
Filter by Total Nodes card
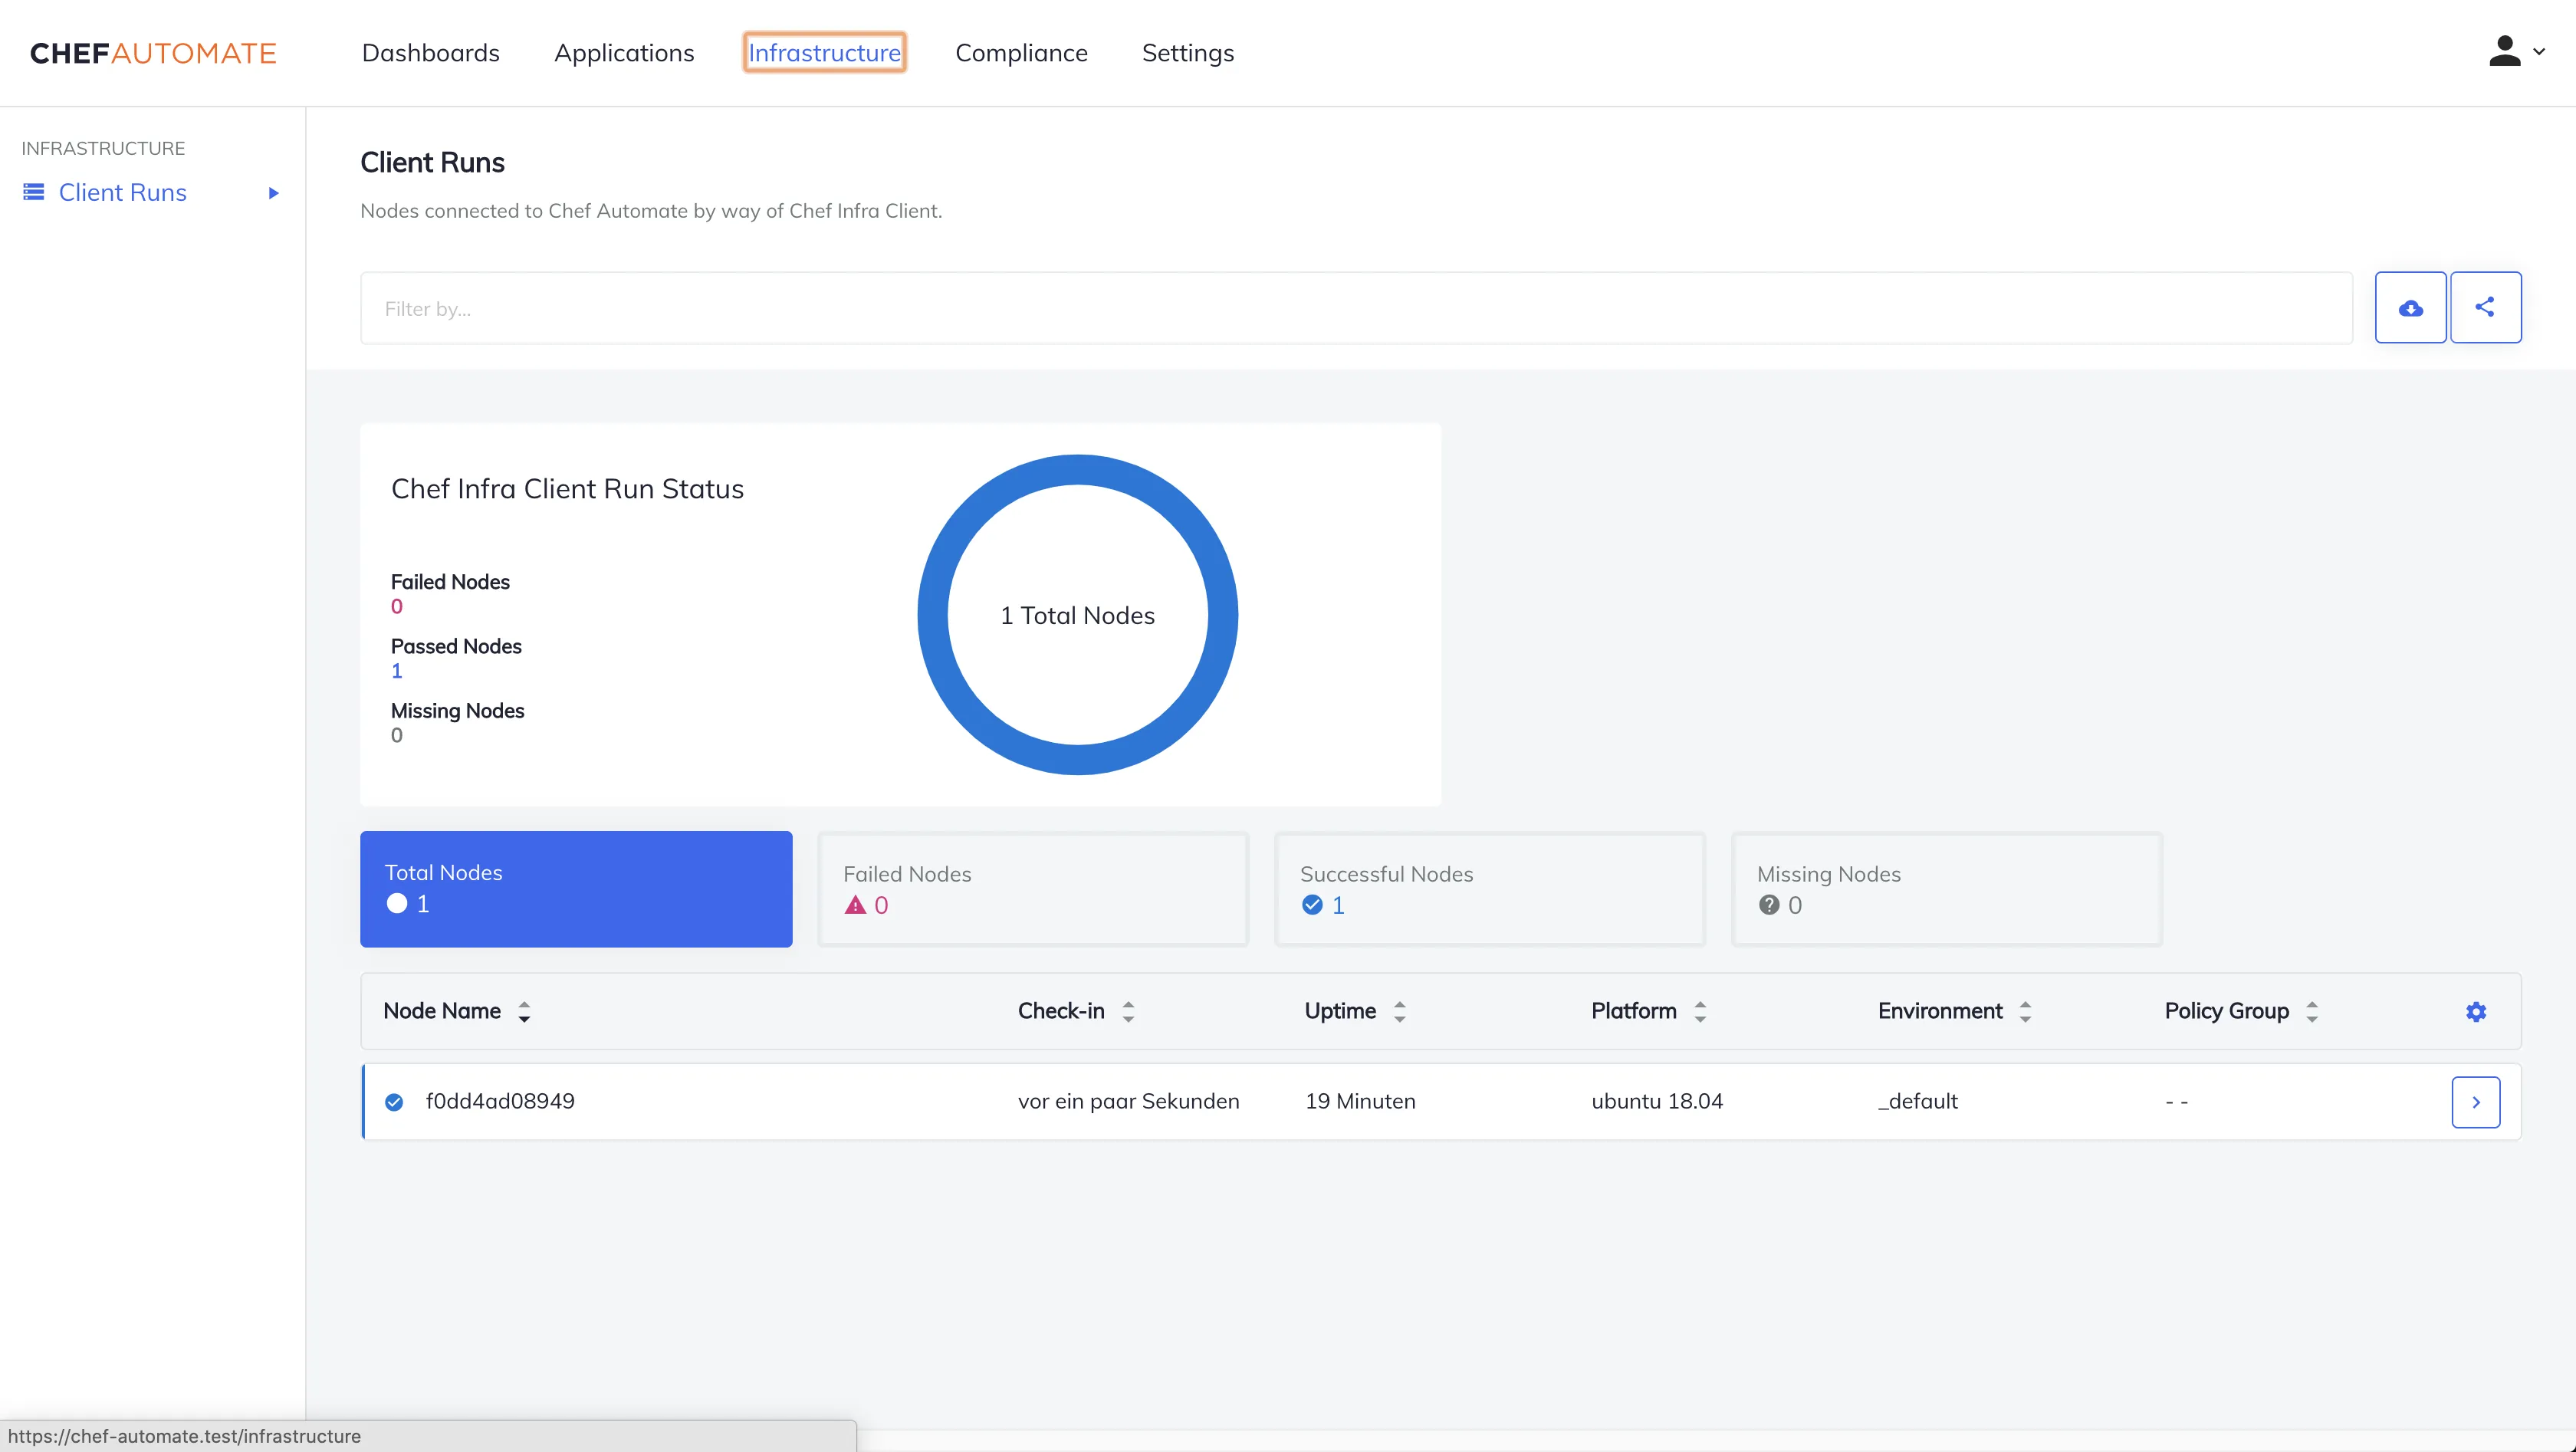(x=576, y=889)
